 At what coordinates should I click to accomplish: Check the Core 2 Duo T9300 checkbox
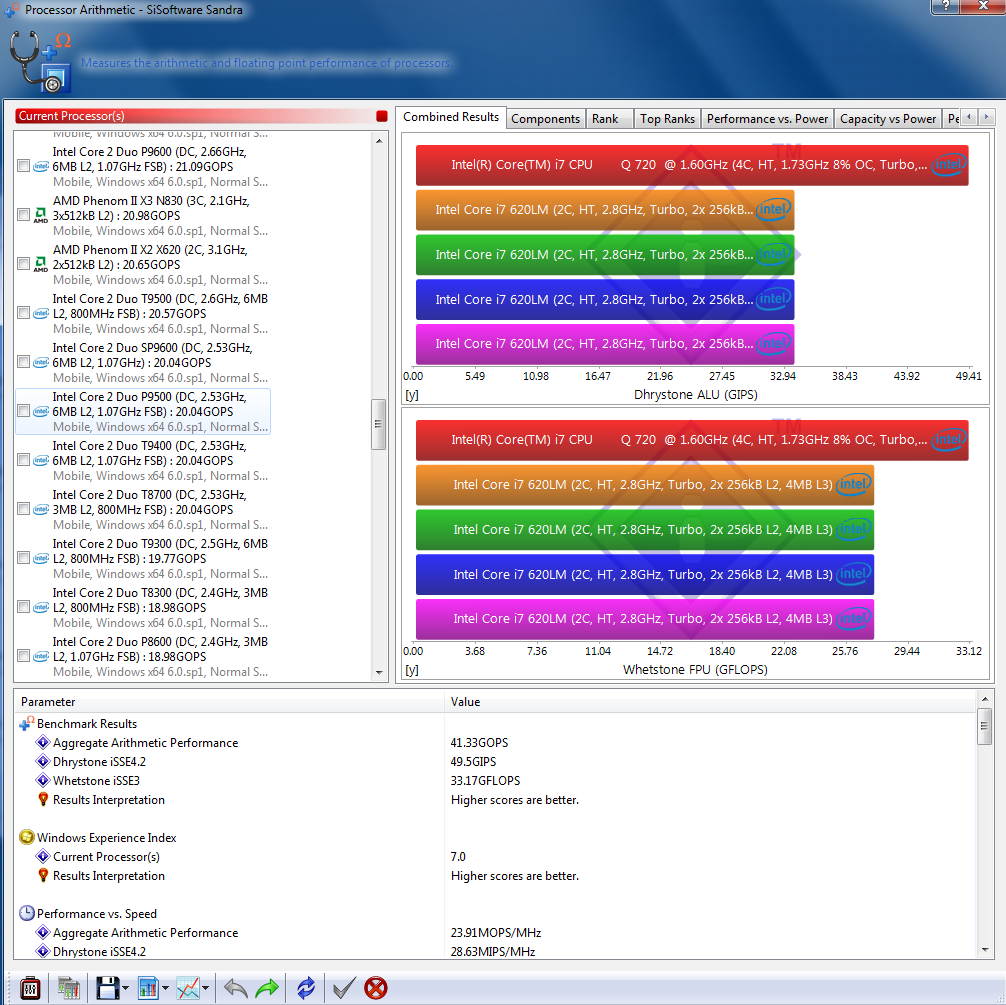(x=23, y=558)
